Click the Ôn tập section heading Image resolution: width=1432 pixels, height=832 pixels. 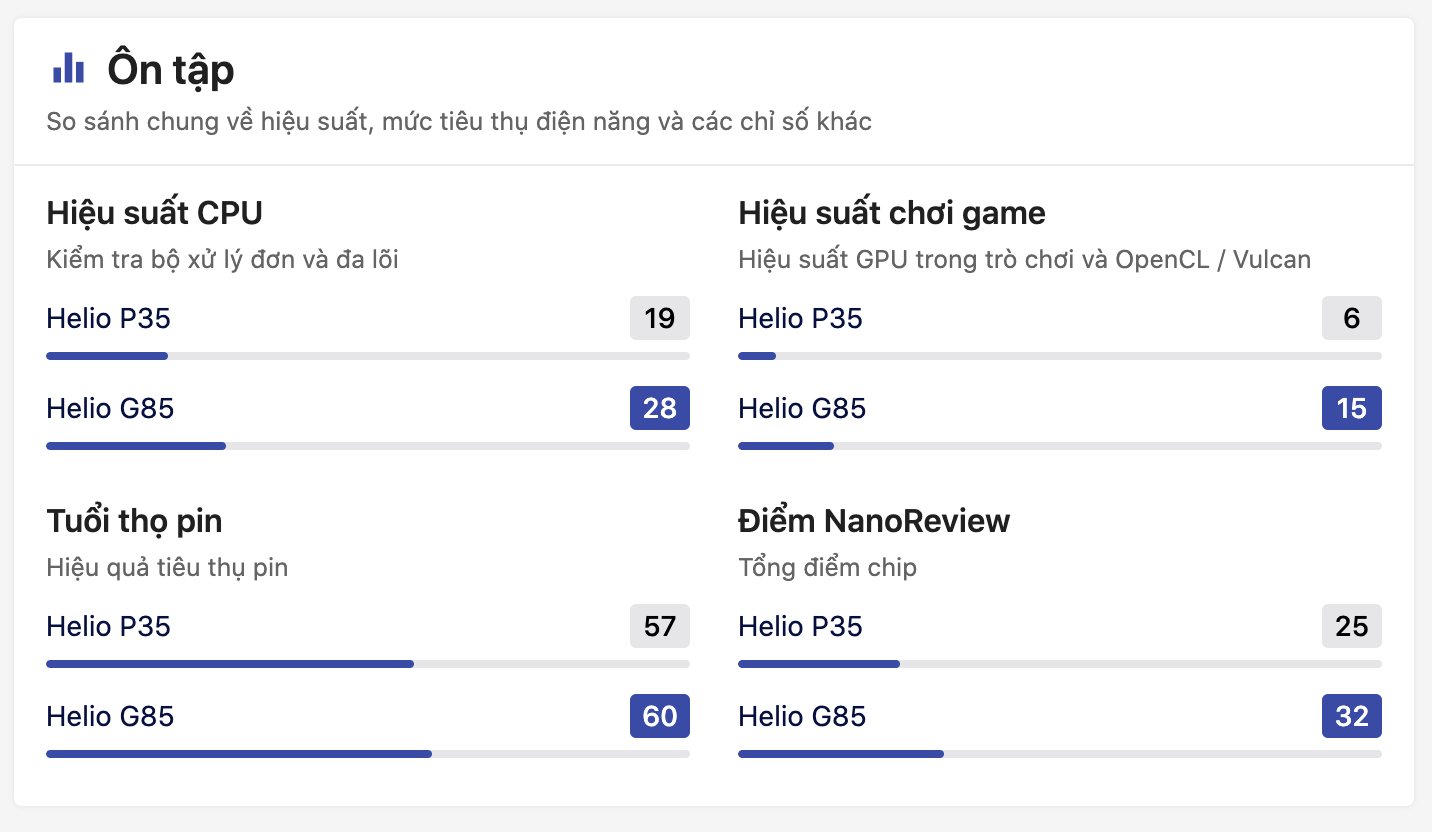[171, 70]
